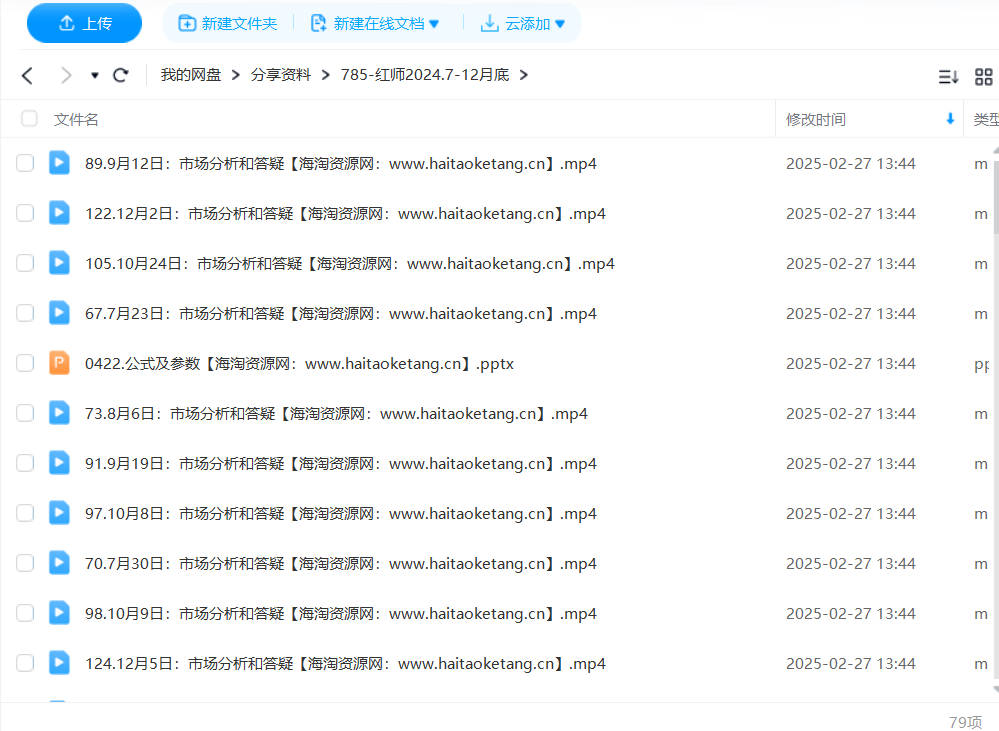Expand chevron after 785-红师2024.7-12月底 breadcrumb
Screen dimensions: 999x731
point(524,75)
